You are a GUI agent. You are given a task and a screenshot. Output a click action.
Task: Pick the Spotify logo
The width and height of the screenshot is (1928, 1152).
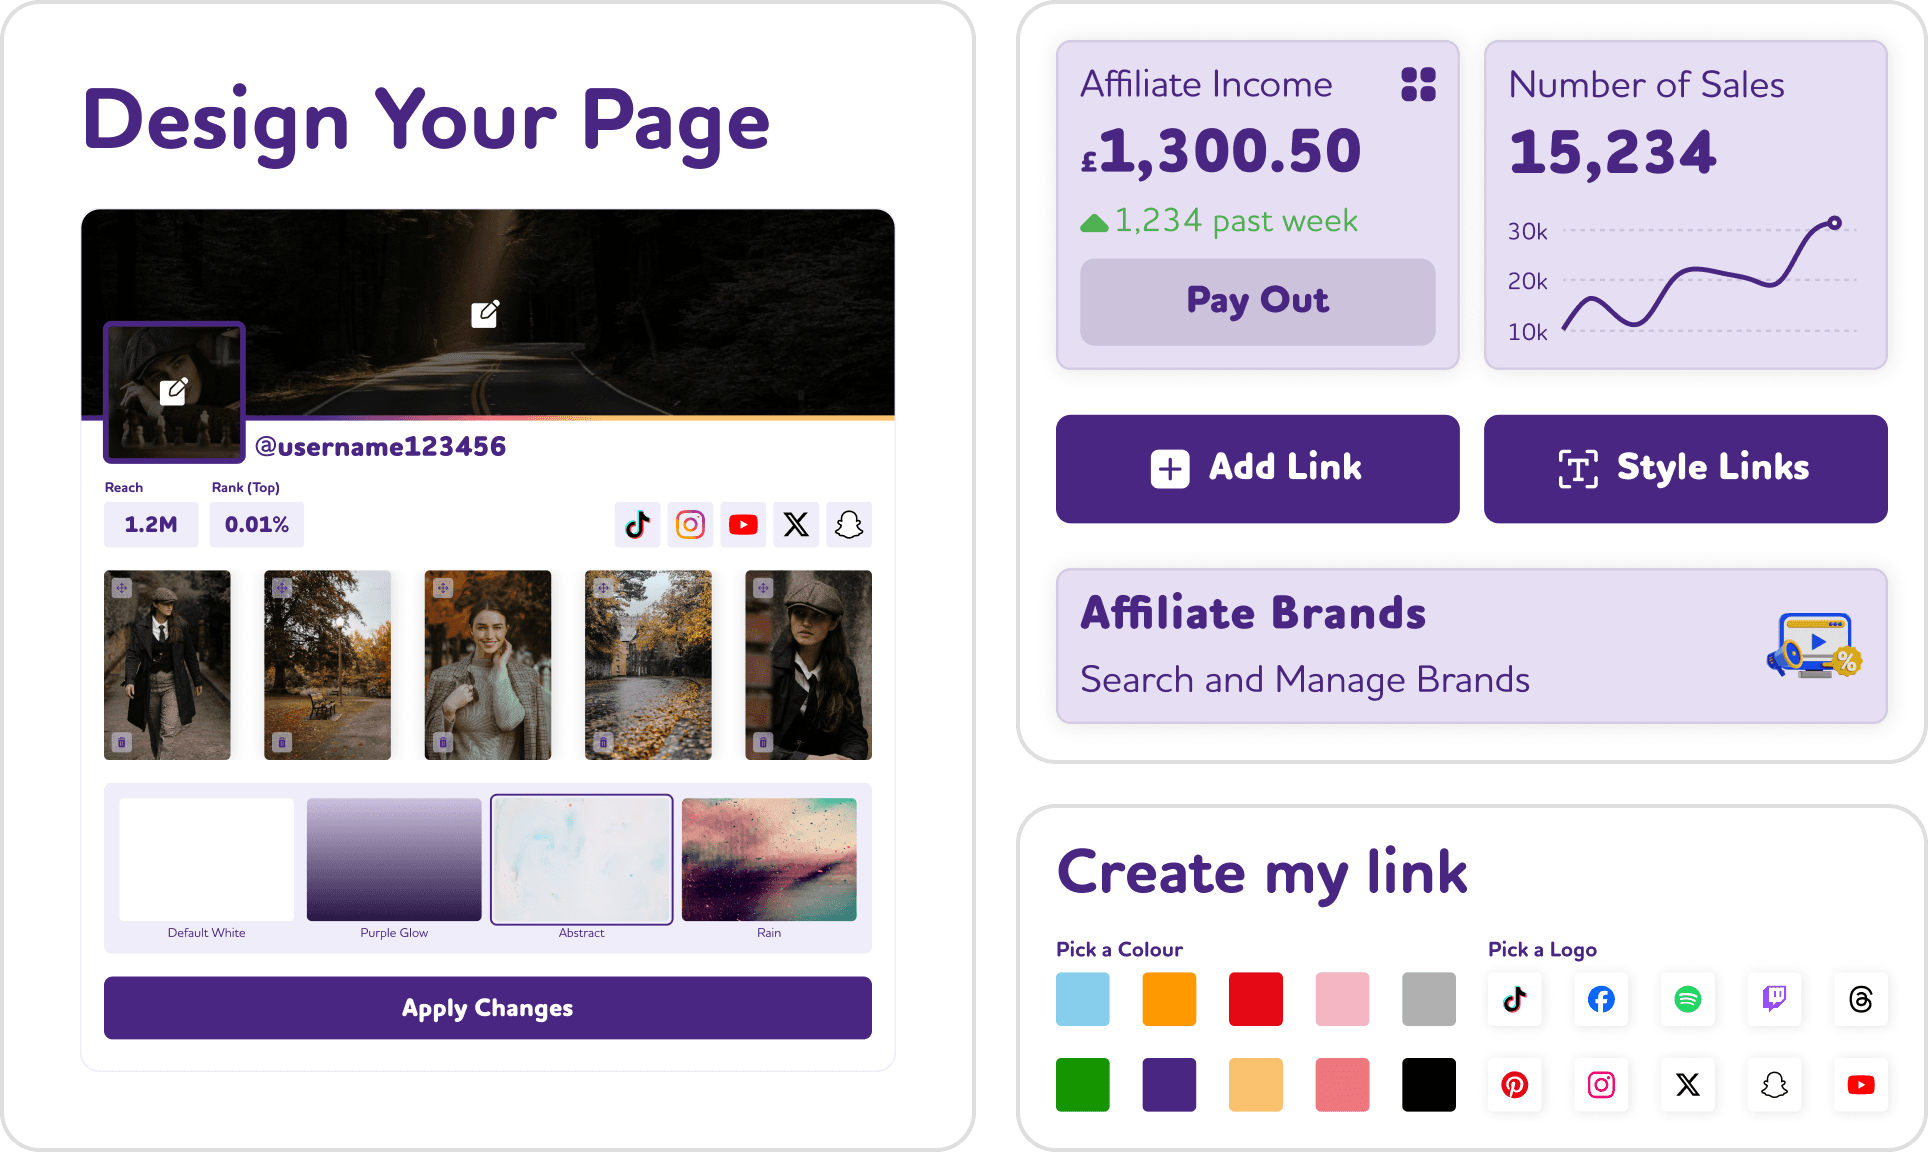pos(1688,999)
